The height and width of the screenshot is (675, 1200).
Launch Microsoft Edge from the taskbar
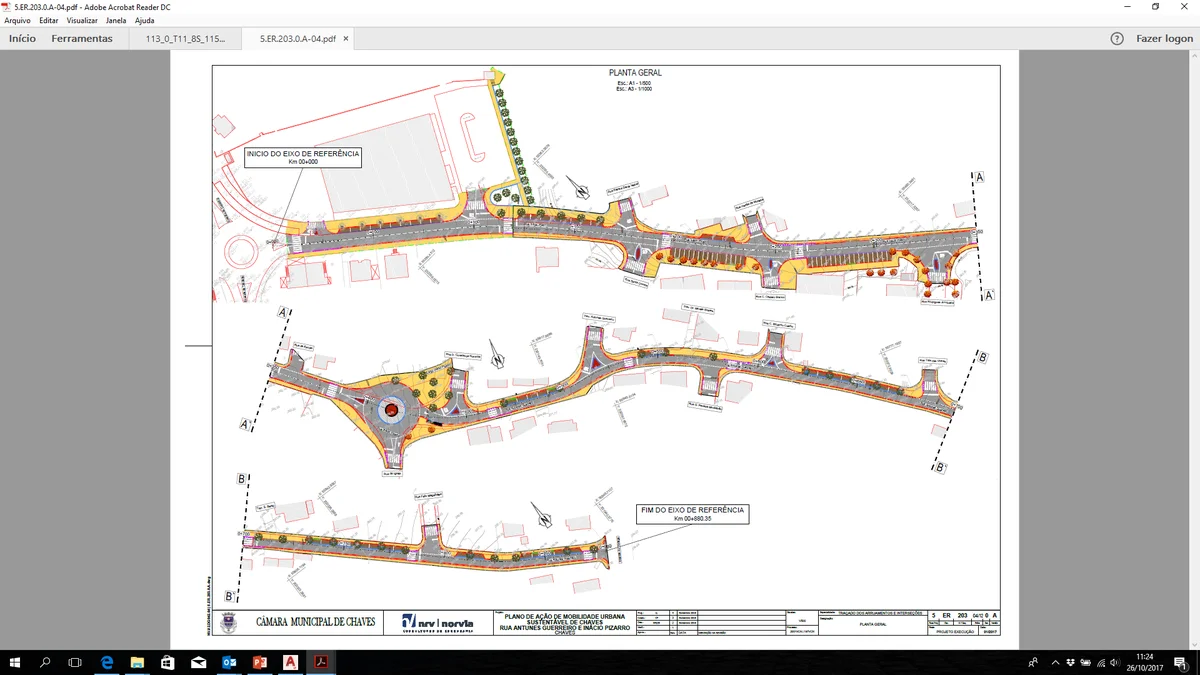104,661
